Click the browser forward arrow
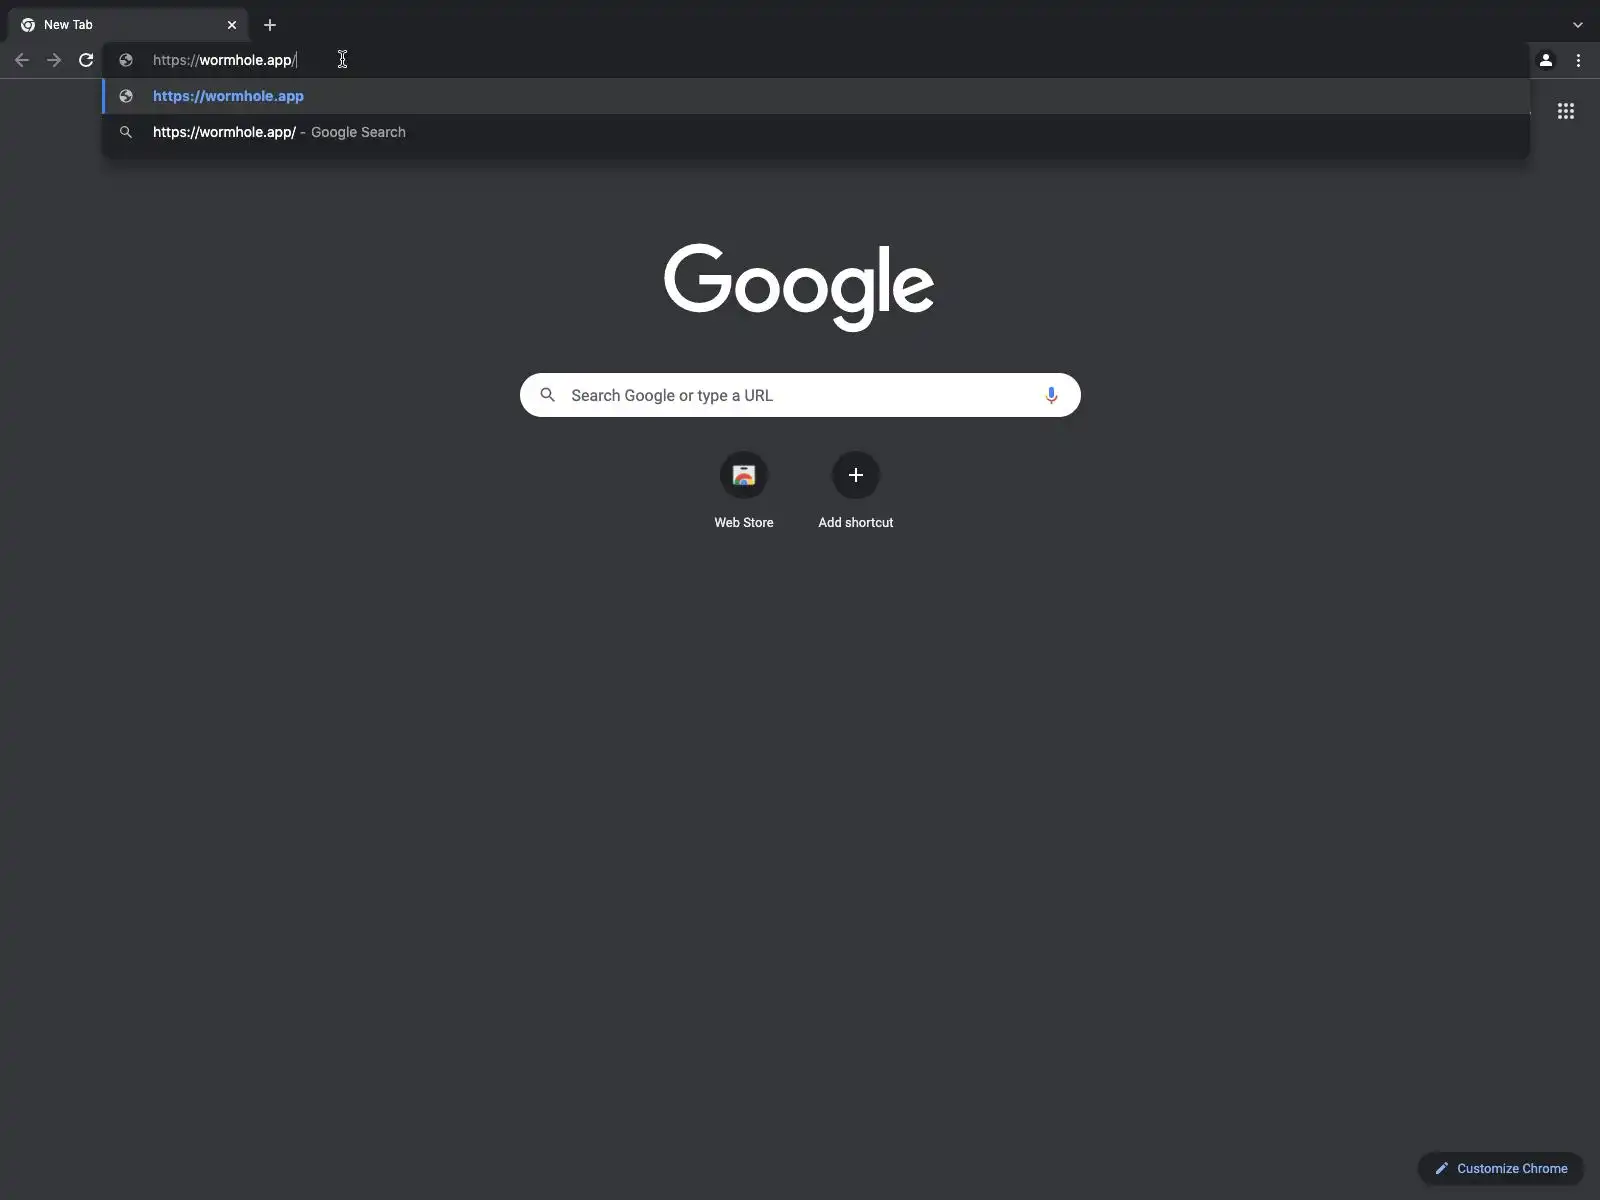Image resolution: width=1600 pixels, height=1200 pixels. pyautogui.click(x=54, y=60)
